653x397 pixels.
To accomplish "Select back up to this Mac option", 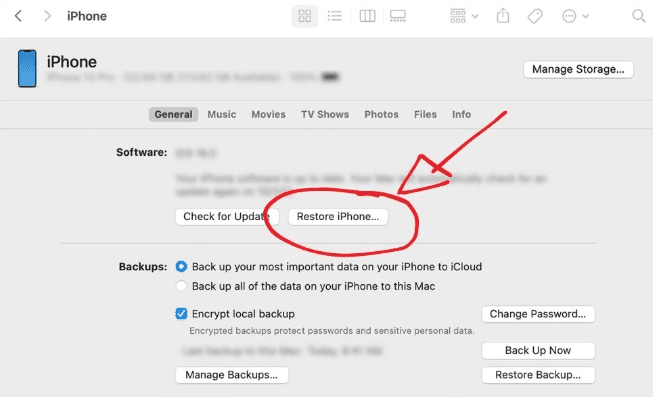I will 181,286.
